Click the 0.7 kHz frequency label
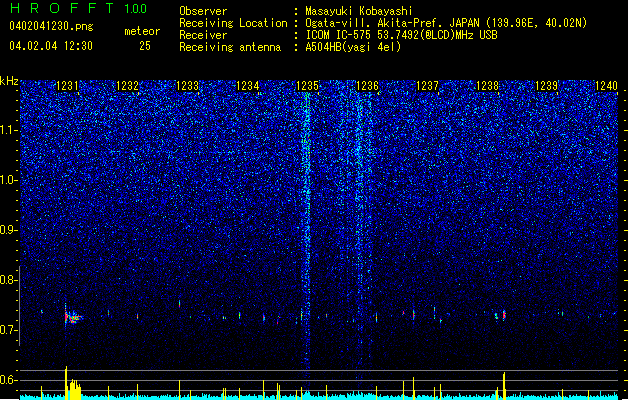Screen dimensions: 629x400 8,330
